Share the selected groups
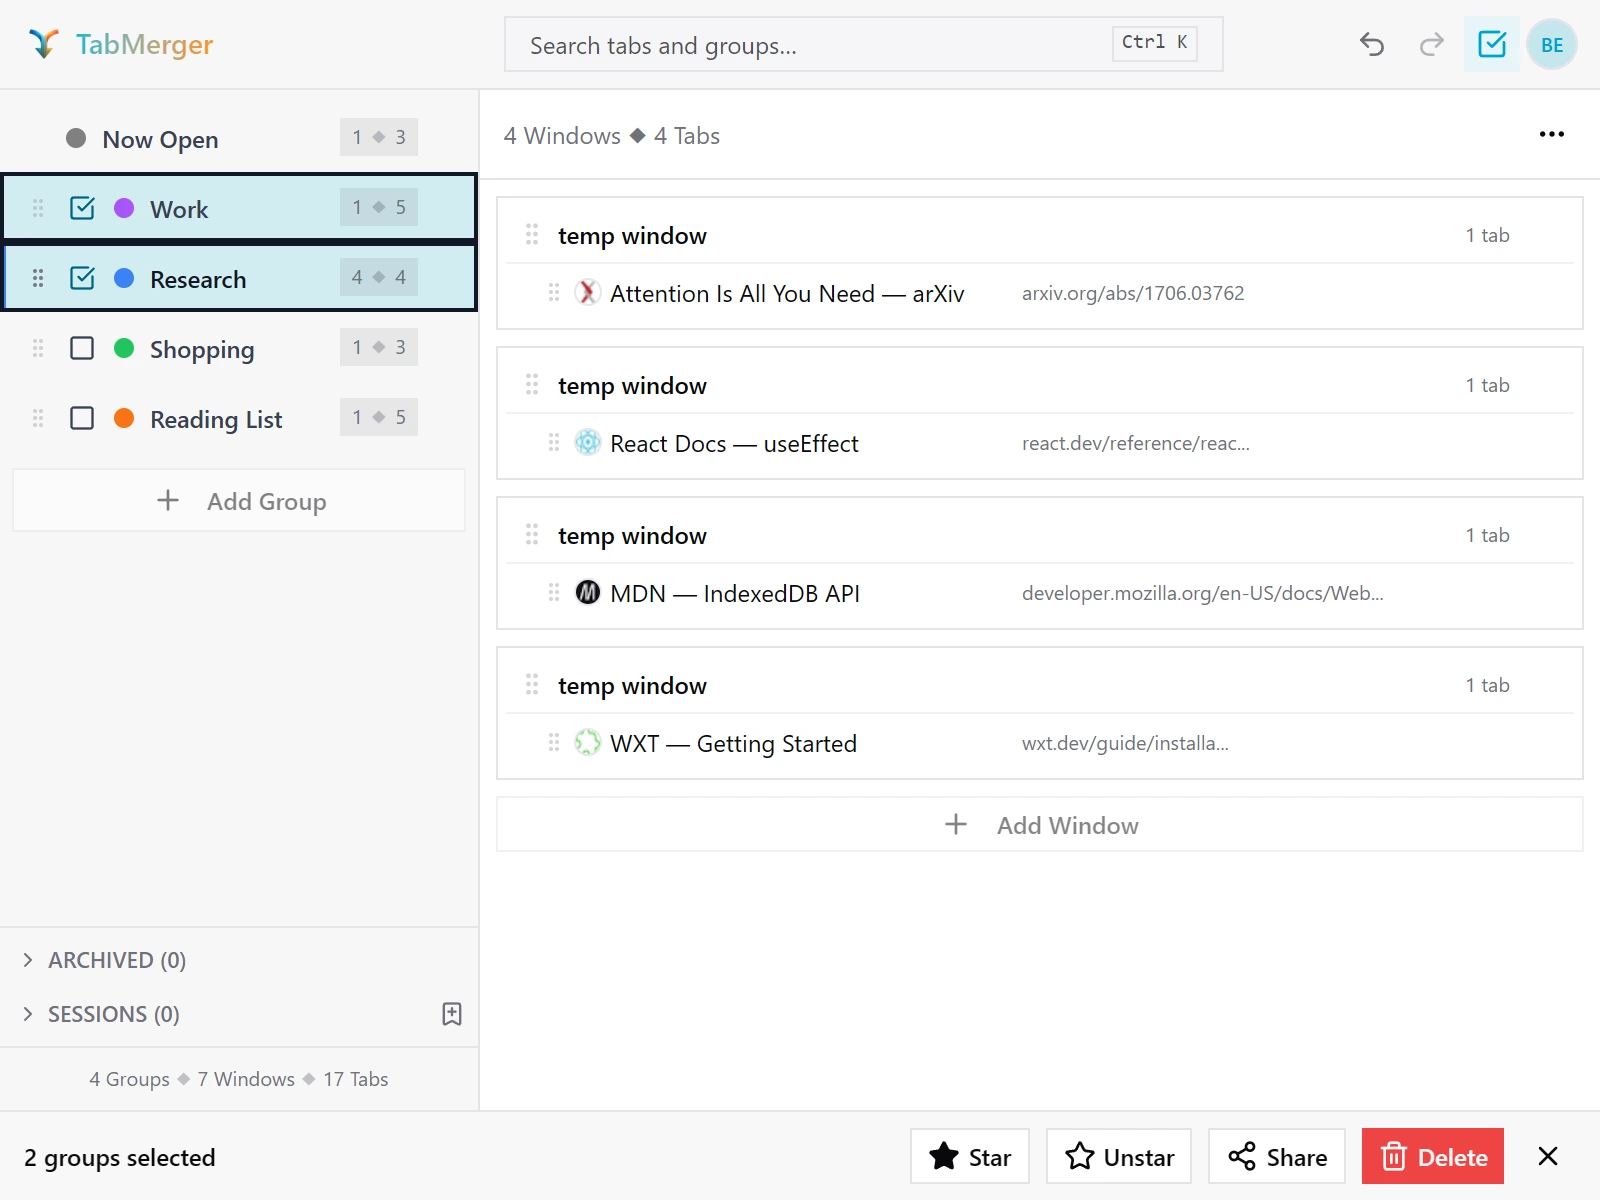 tap(1277, 1156)
